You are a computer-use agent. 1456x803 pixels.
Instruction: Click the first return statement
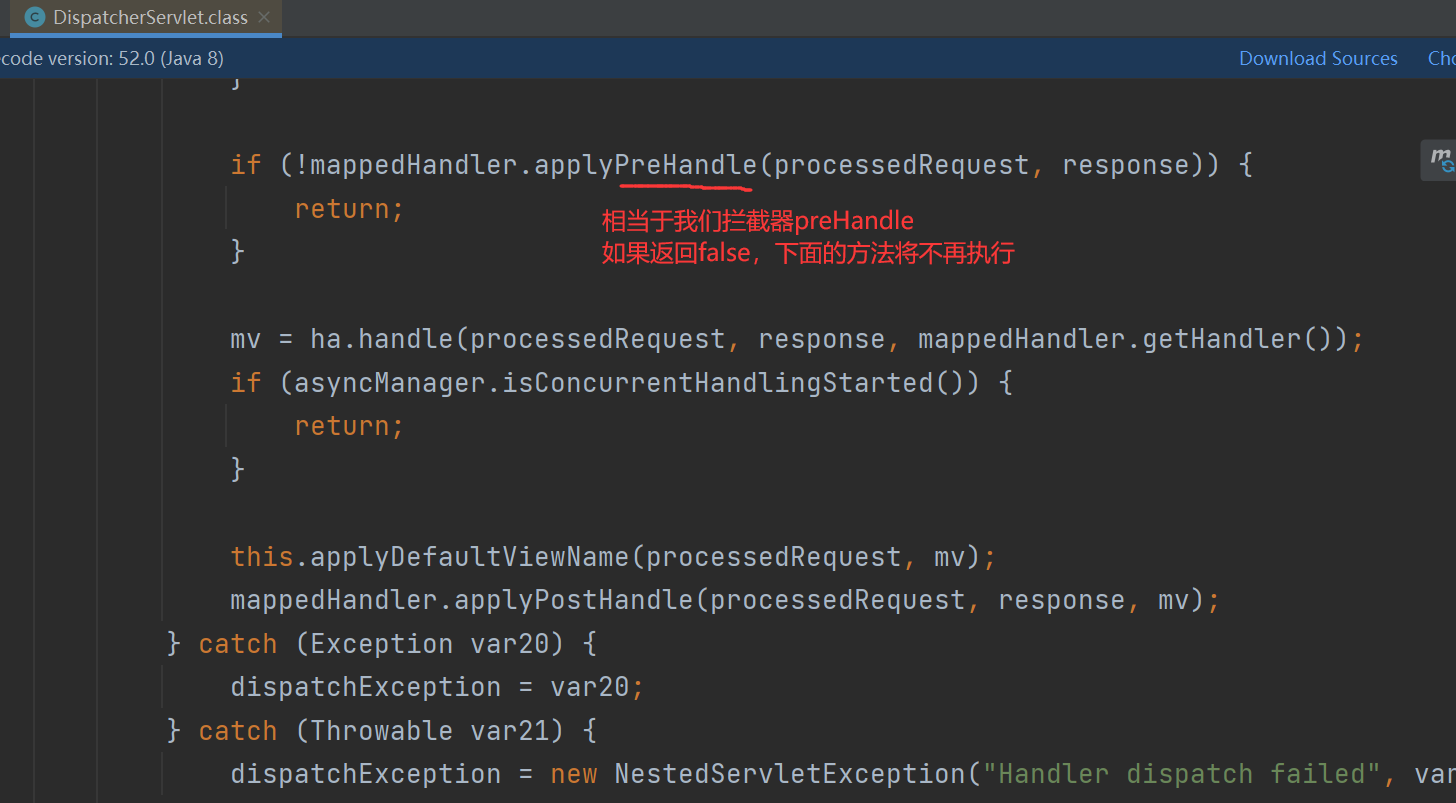[349, 209]
